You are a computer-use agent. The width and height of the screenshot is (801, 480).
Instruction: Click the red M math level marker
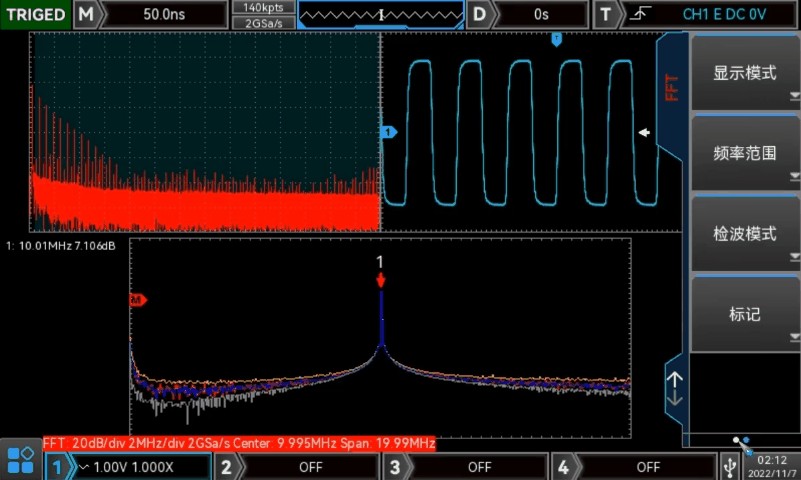[x=138, y=299]
